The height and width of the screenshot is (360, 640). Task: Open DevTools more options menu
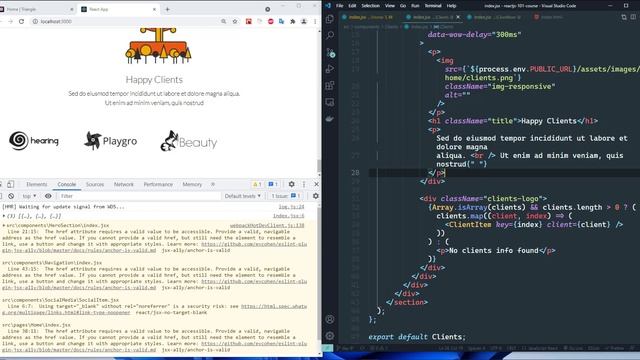click(304, 184)
